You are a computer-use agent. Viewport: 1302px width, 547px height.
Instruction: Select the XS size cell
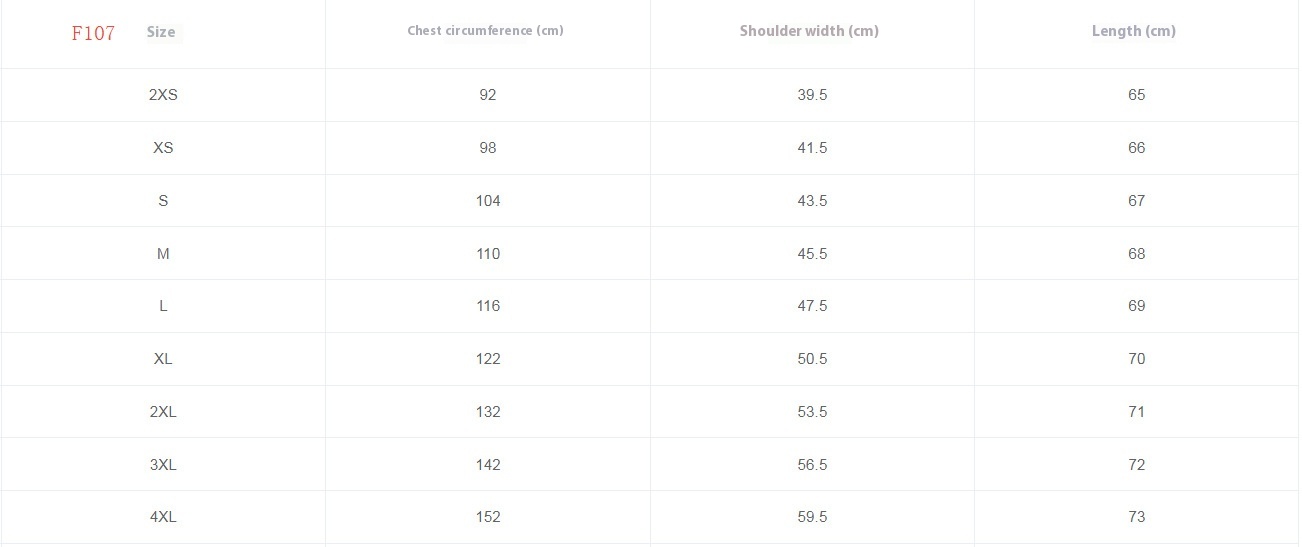163,148
